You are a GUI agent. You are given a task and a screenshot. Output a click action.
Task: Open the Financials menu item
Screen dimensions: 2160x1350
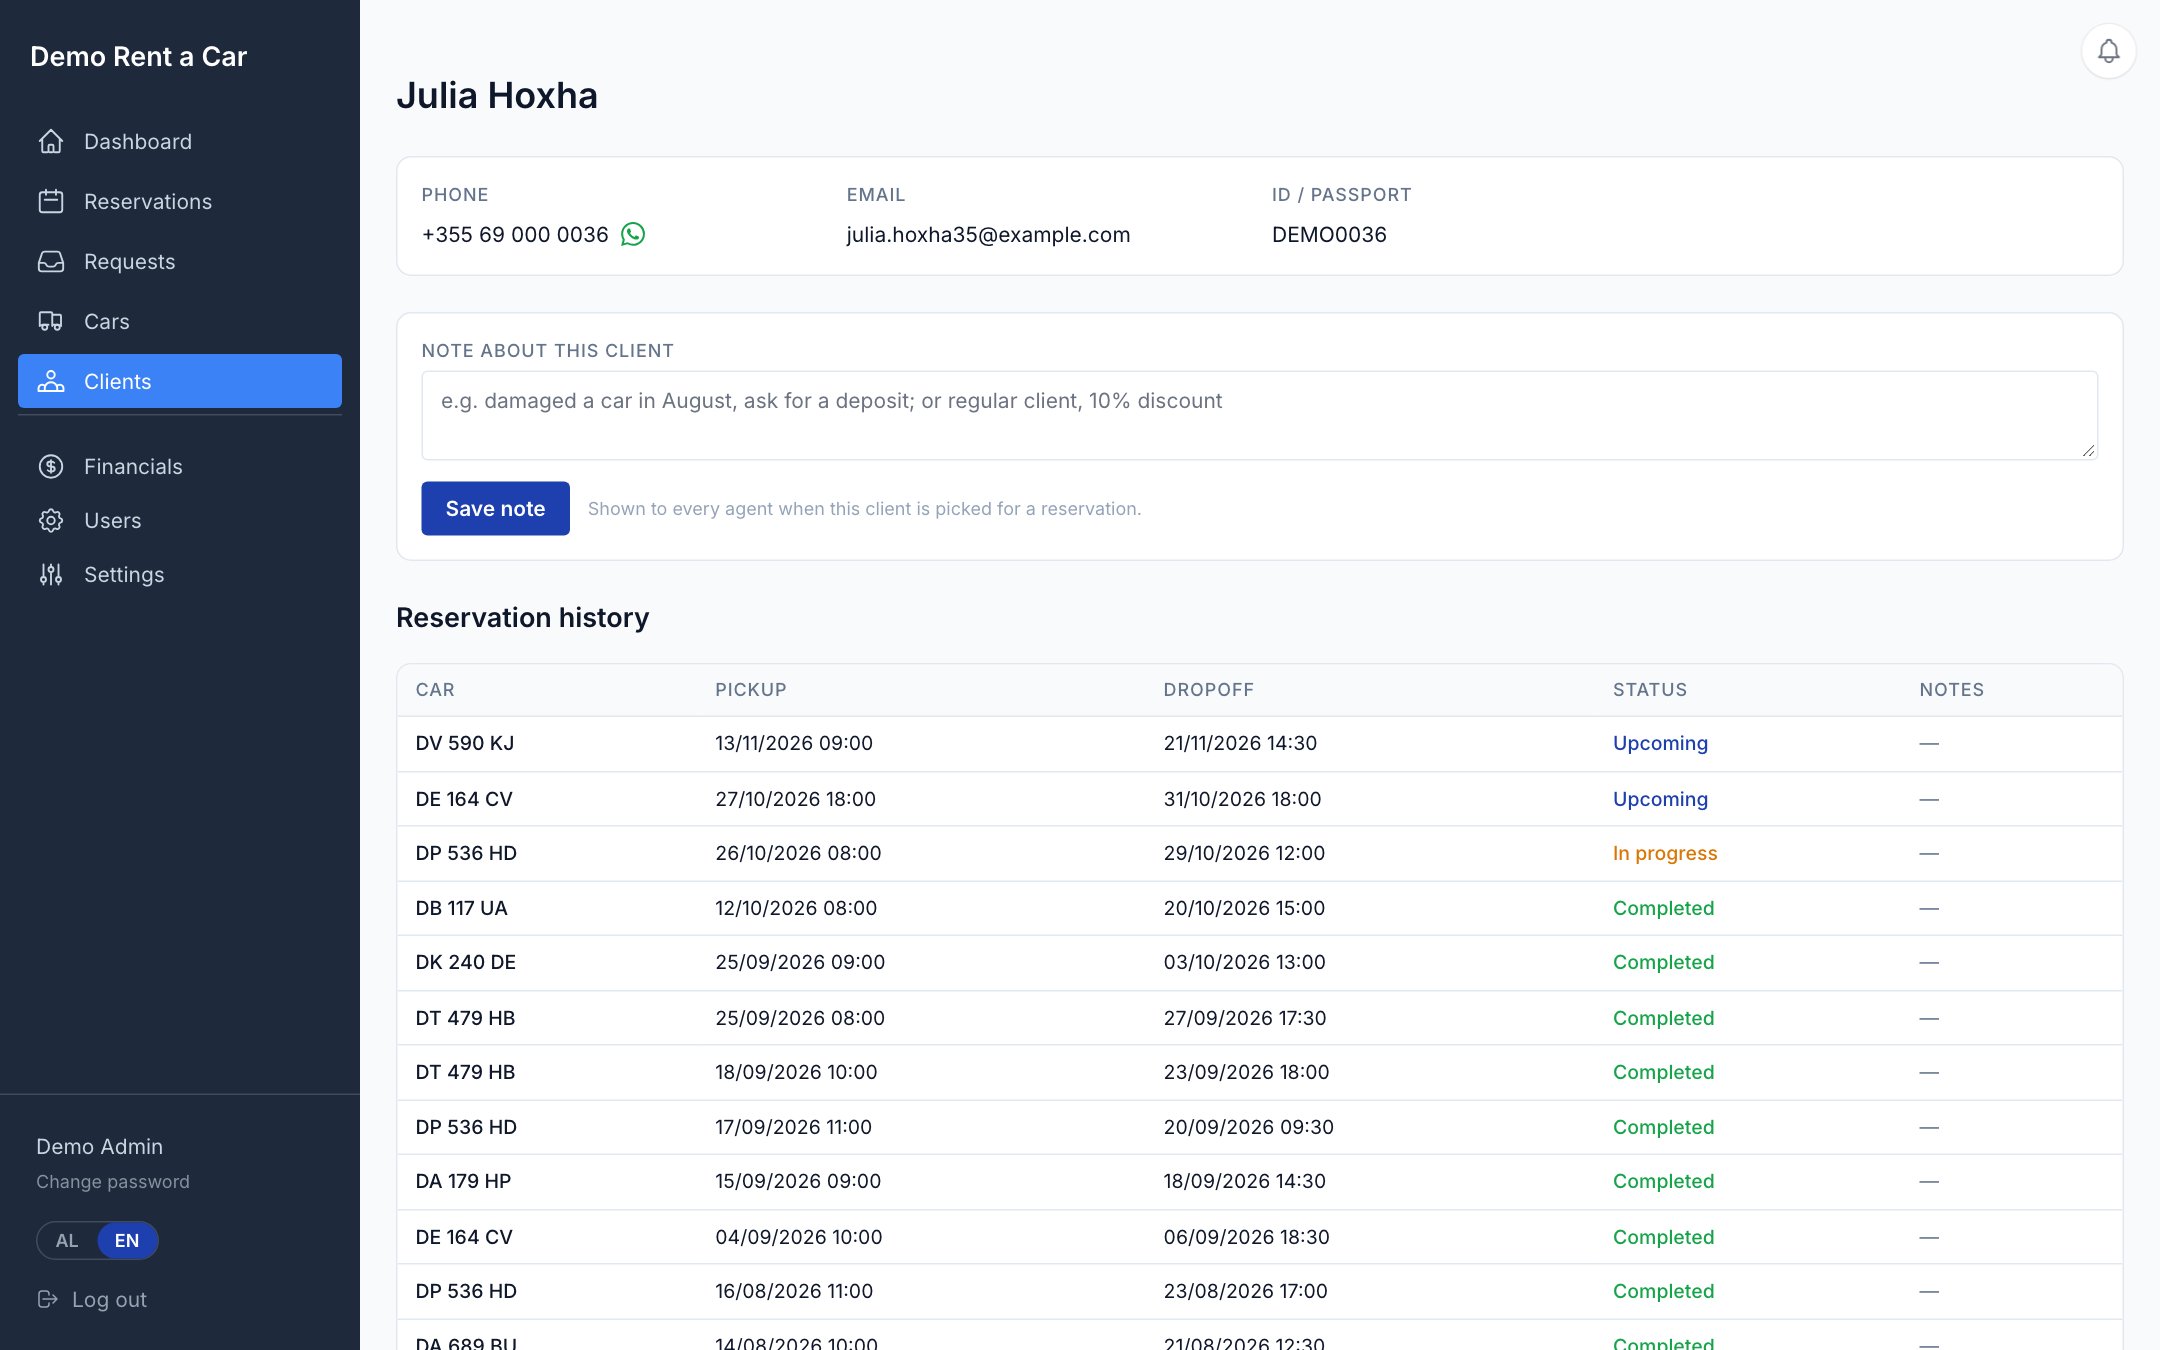[x=180, y=466]
